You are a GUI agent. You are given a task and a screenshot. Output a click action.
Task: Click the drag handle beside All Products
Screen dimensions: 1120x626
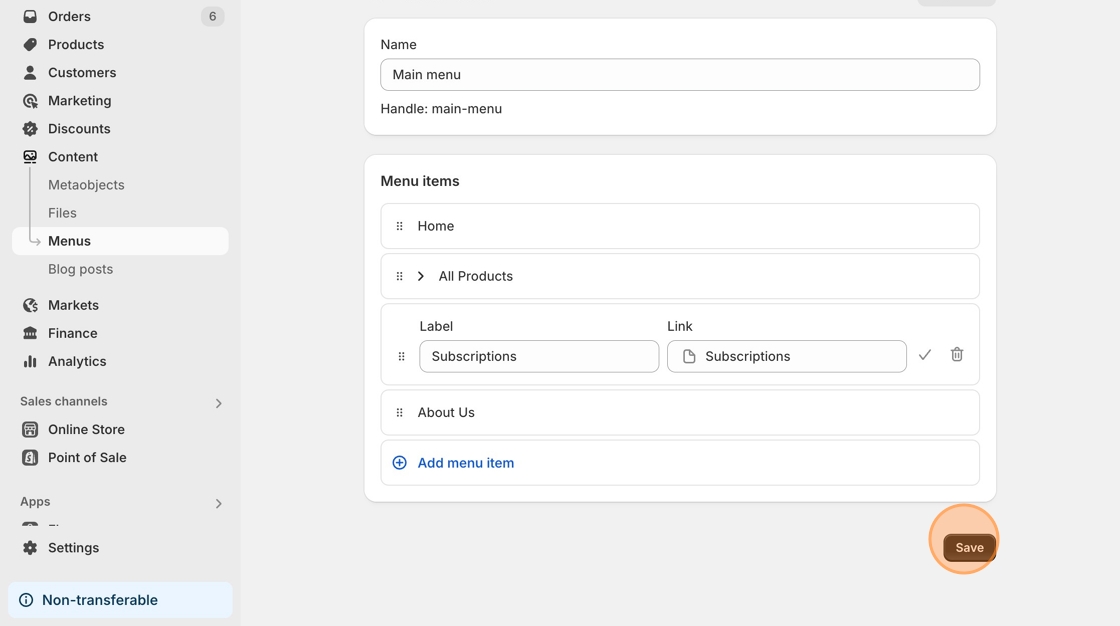point(400,276)
